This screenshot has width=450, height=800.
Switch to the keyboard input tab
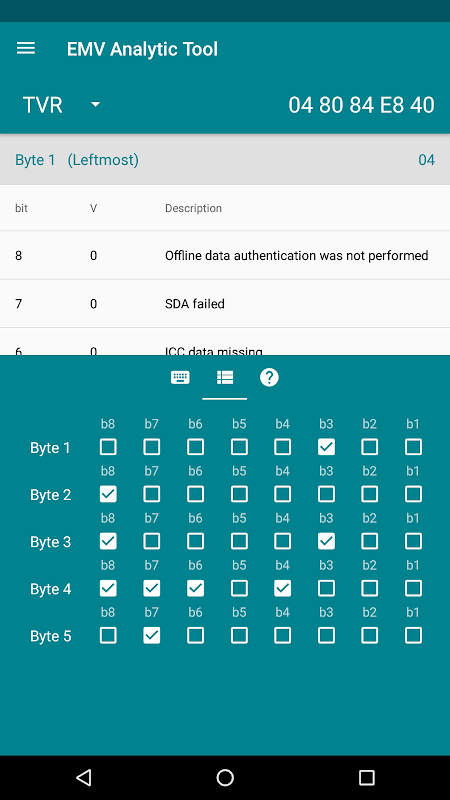(x=180, y=378)
